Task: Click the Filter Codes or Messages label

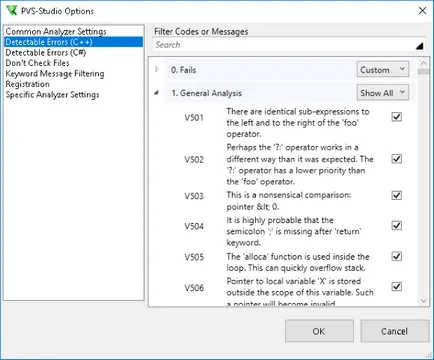Action: (201, 32)
